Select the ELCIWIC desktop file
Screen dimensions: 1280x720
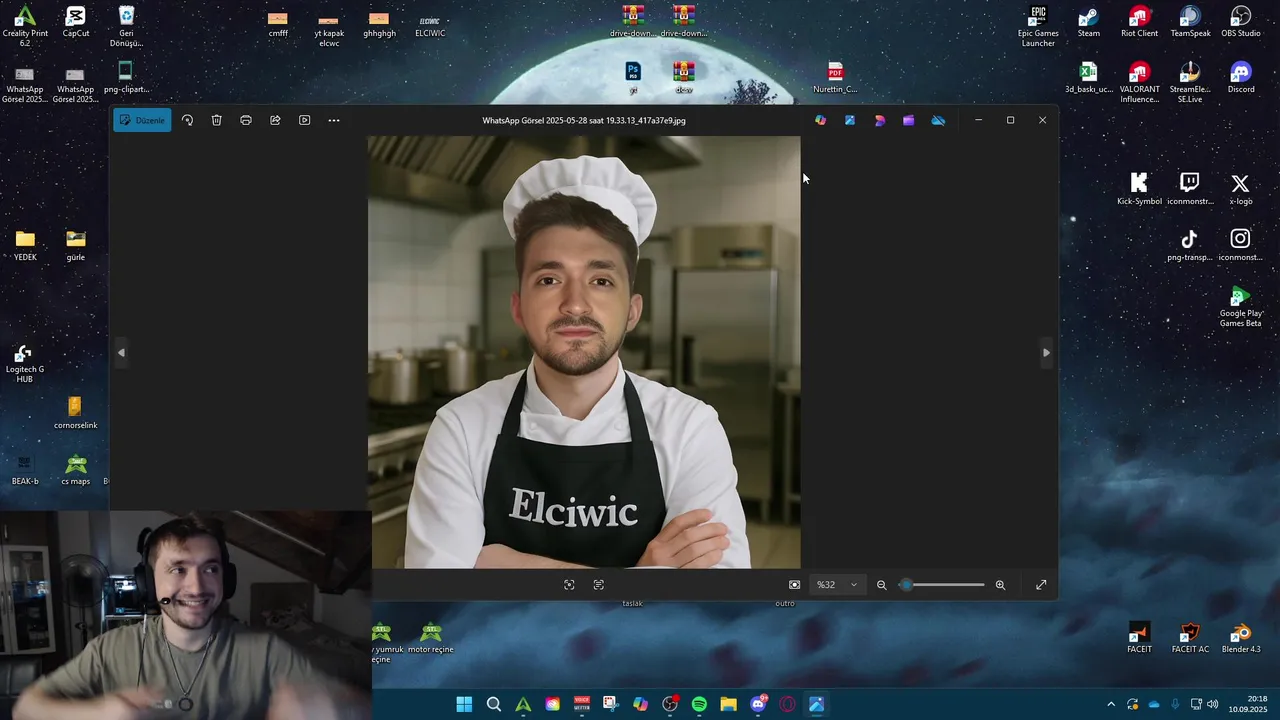(x=430, y=26)
